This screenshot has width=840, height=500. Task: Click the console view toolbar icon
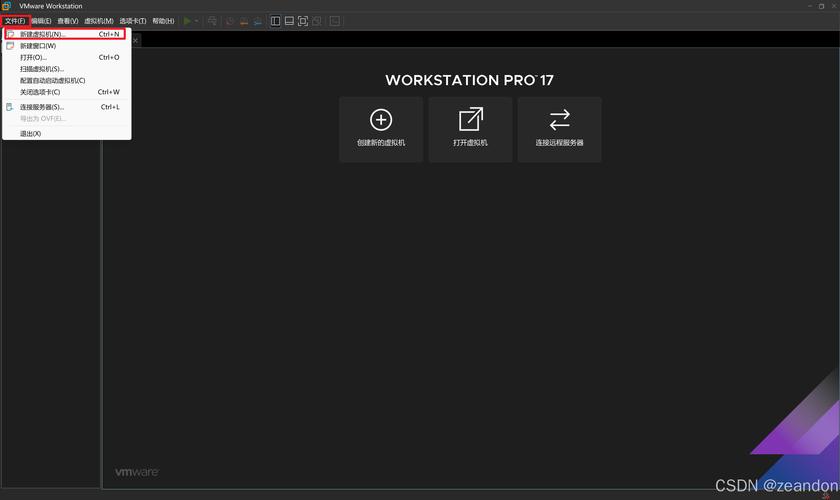(335, 21)
